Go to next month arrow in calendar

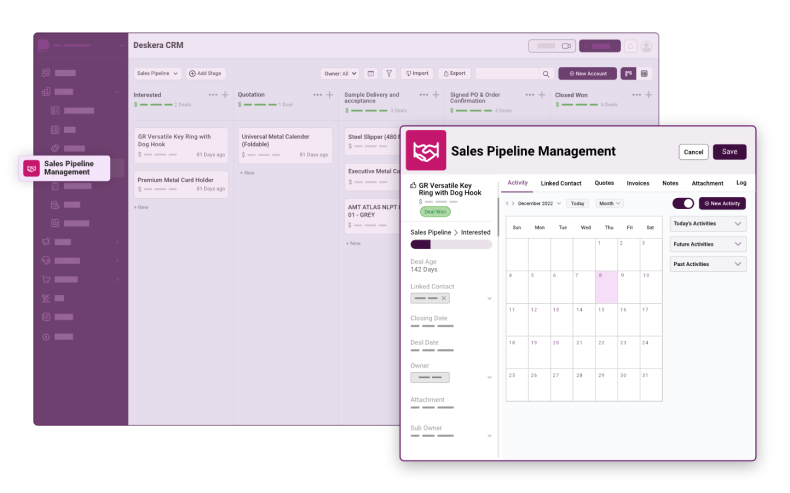click(x=513, y=203)
